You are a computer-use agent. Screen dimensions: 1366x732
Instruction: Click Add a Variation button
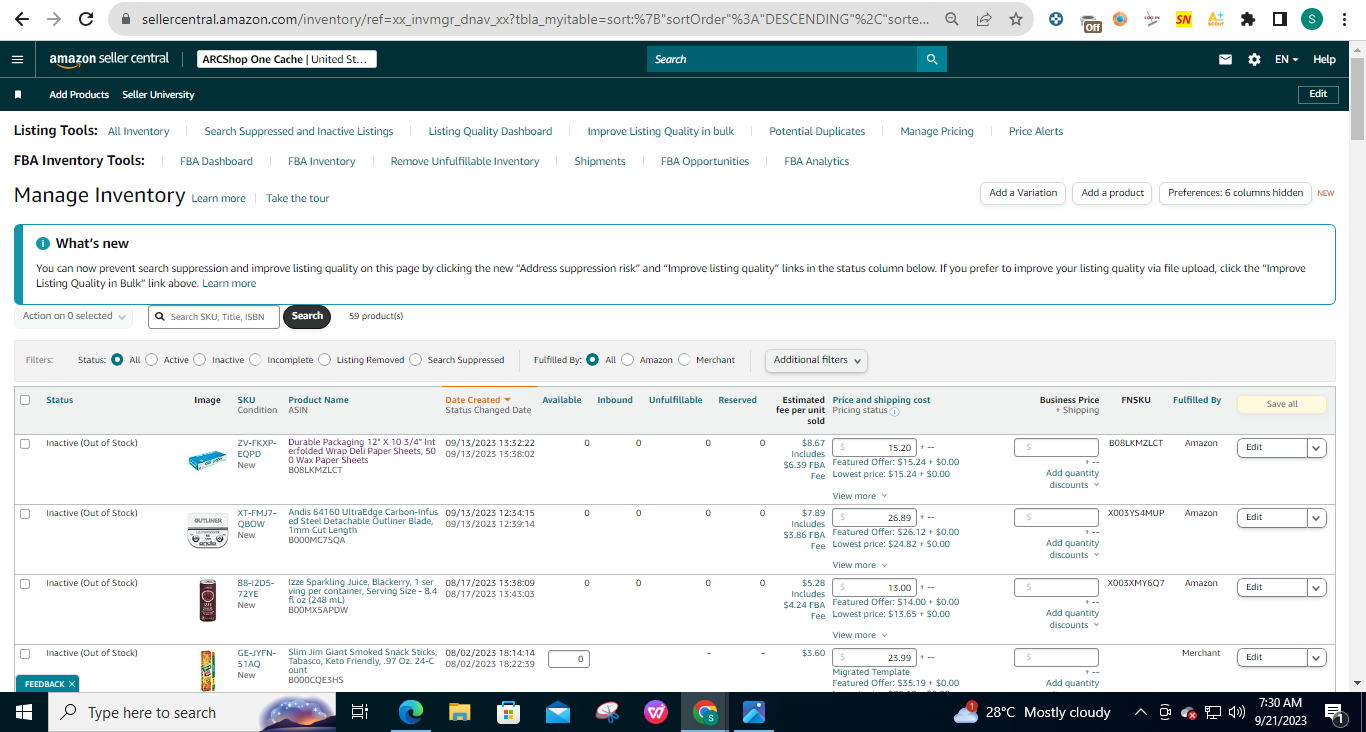click(1023, 193)
